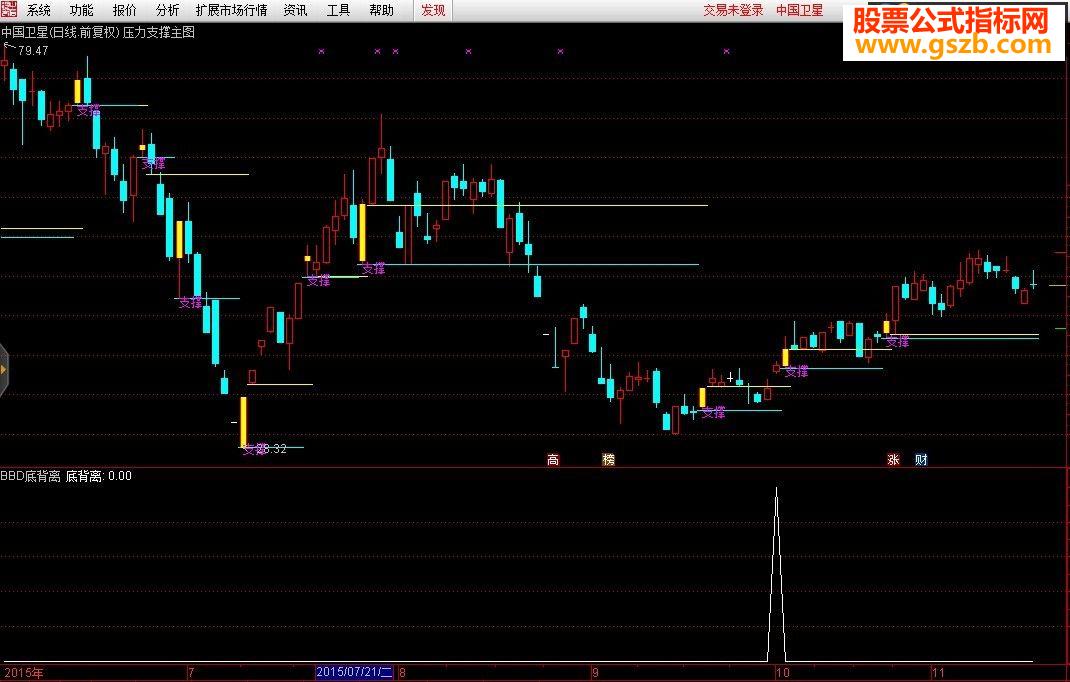Click the 高 info marker
This screenshot has height=682, width=1070.
point(553,459)
